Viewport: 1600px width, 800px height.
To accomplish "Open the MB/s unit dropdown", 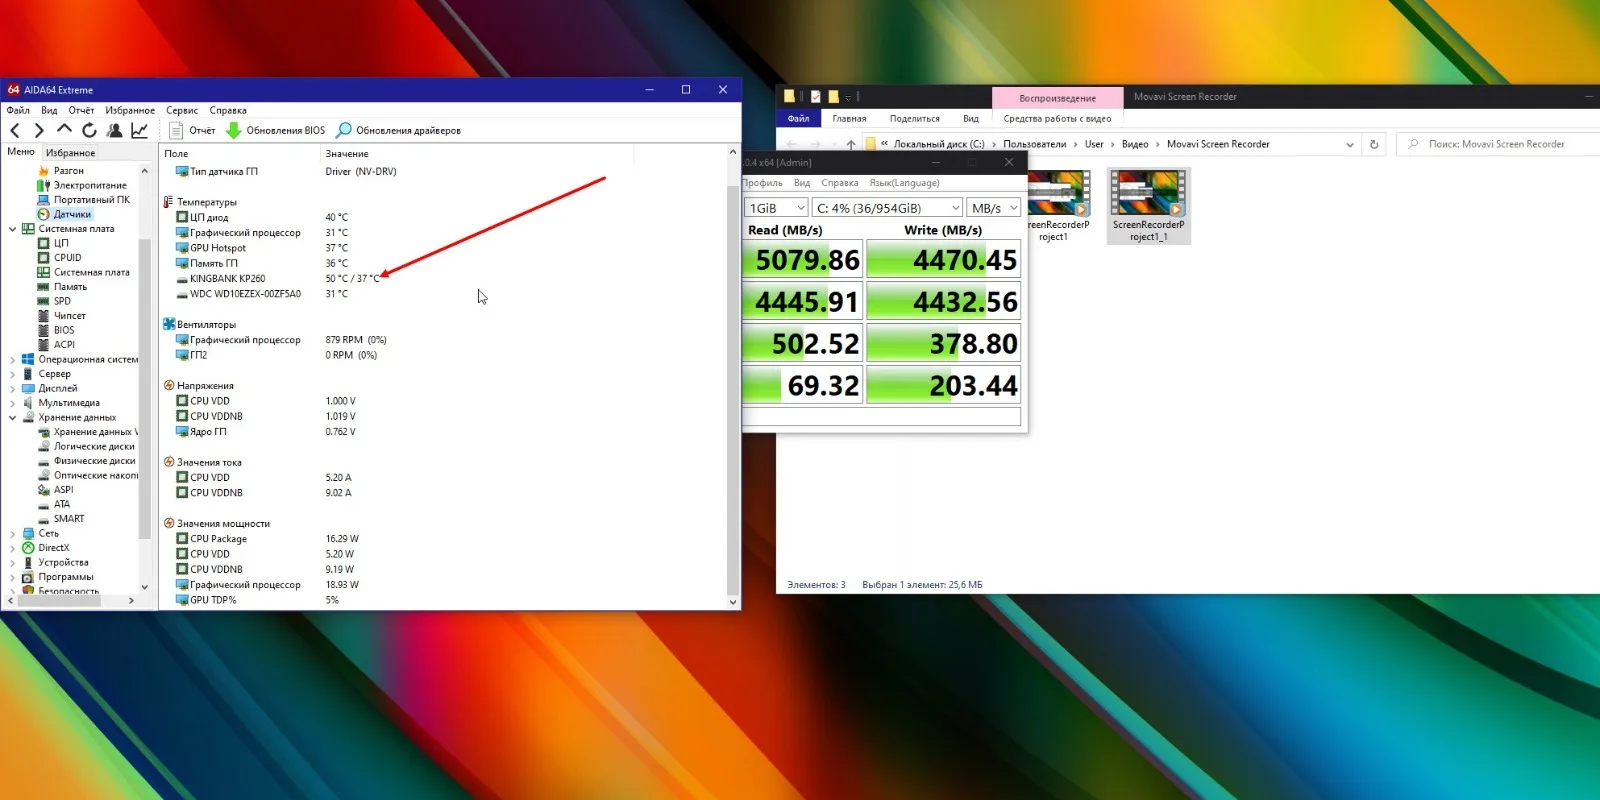I will point(994,208).
